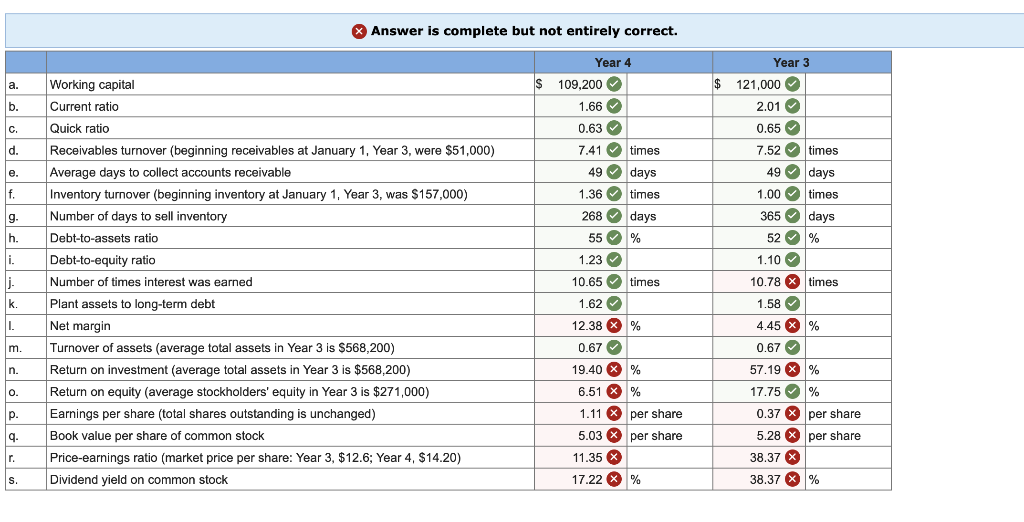The height and width of the screenshot is (522, 1024).
Task: Click the 'Earnings per share' row label
Action: coord(213,414)
